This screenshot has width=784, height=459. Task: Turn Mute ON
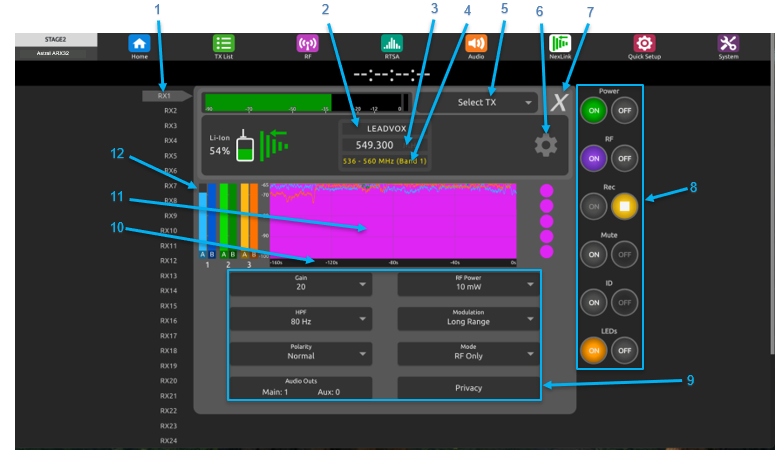(x=594, y=254)
